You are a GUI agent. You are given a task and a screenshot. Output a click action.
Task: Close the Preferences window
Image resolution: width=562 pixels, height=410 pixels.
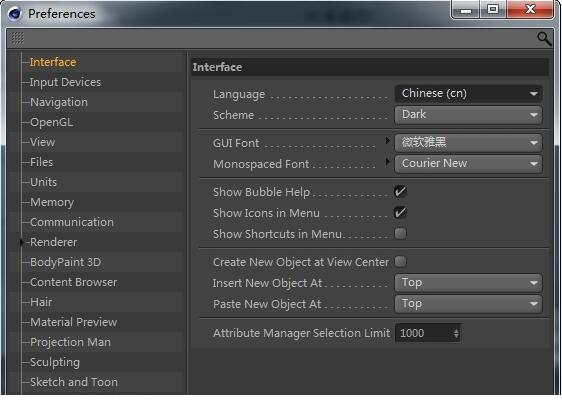(x=530, y=9)
